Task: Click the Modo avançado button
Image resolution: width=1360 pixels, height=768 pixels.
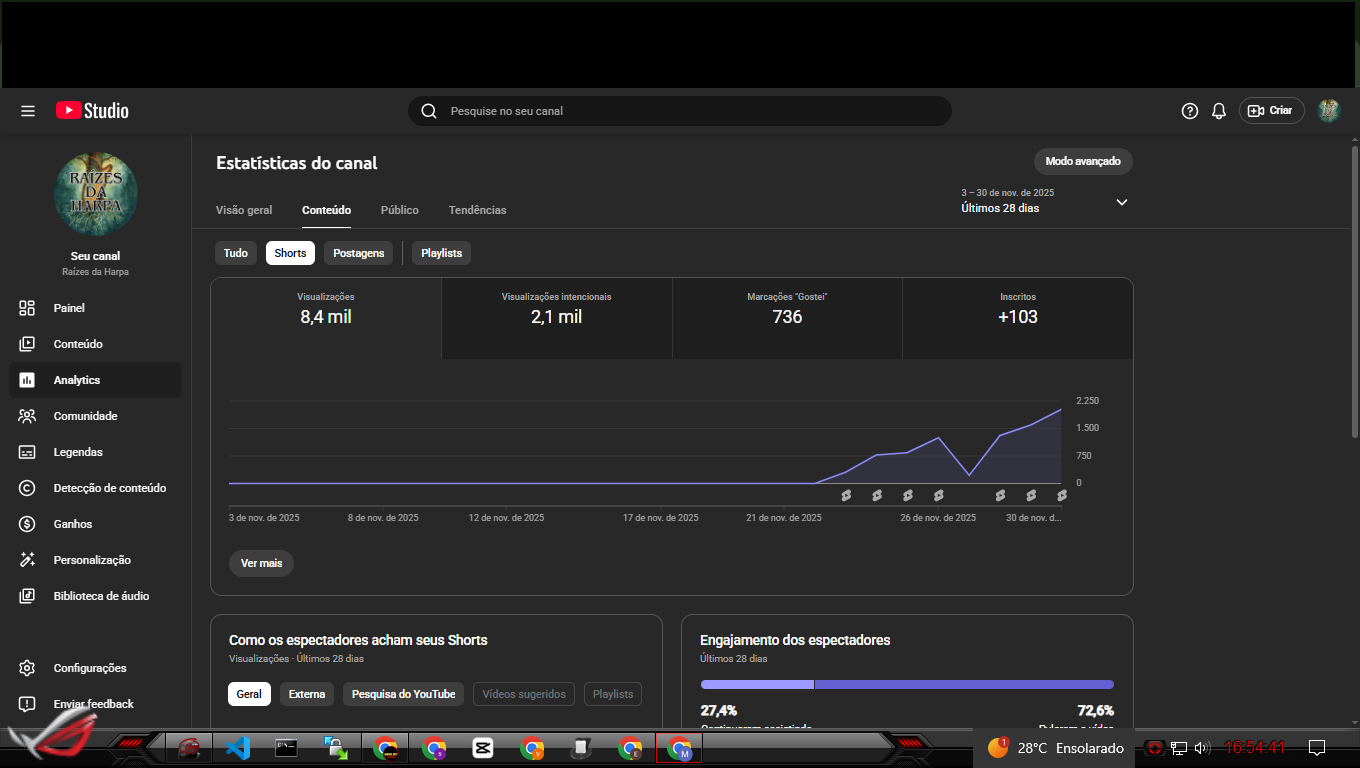Action: pyautogui.click(x=1082, y=161)
